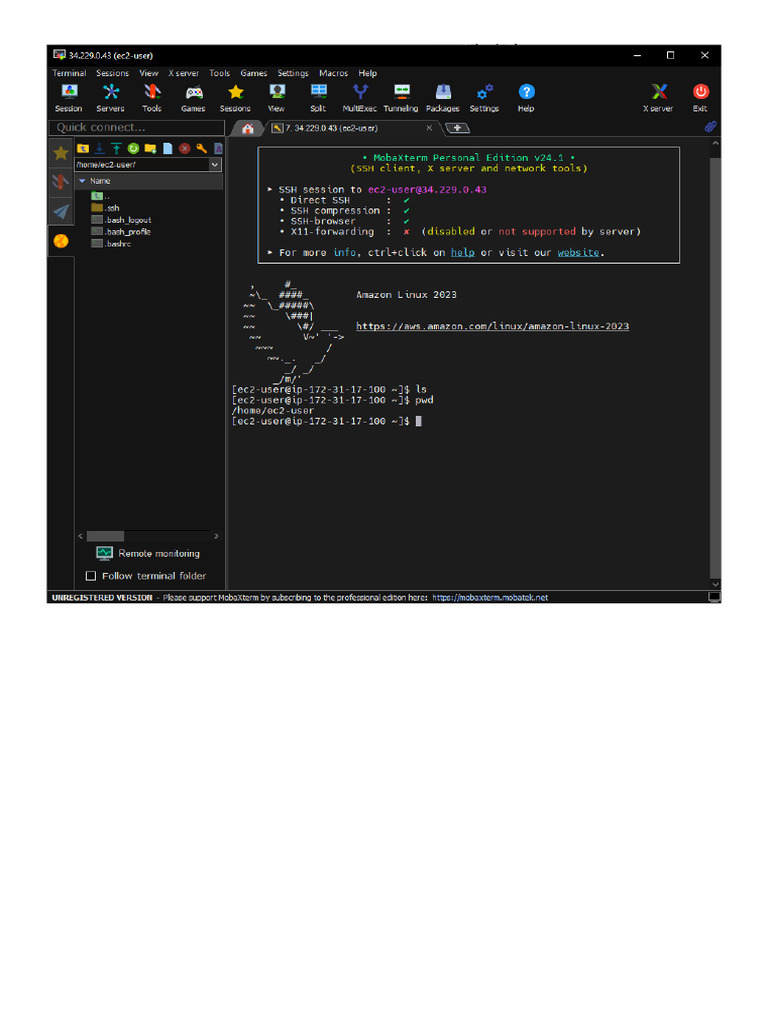Open a new terminal tab

[x=457, y=128]
